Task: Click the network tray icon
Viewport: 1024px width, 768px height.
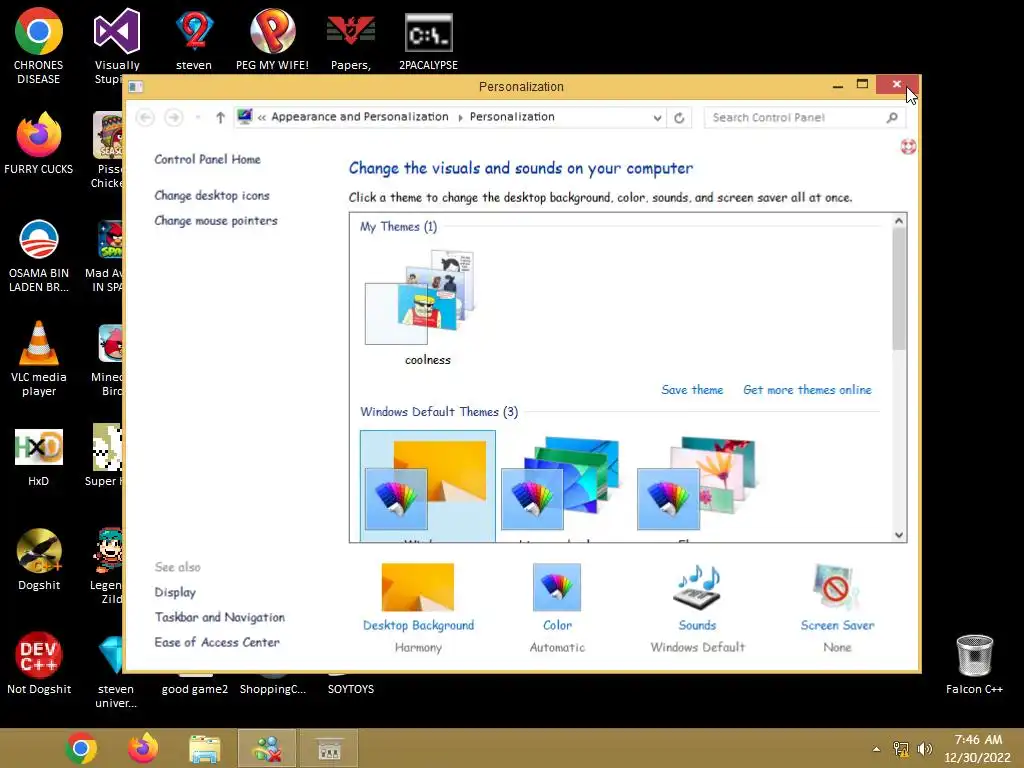Action: pos(901,749)
